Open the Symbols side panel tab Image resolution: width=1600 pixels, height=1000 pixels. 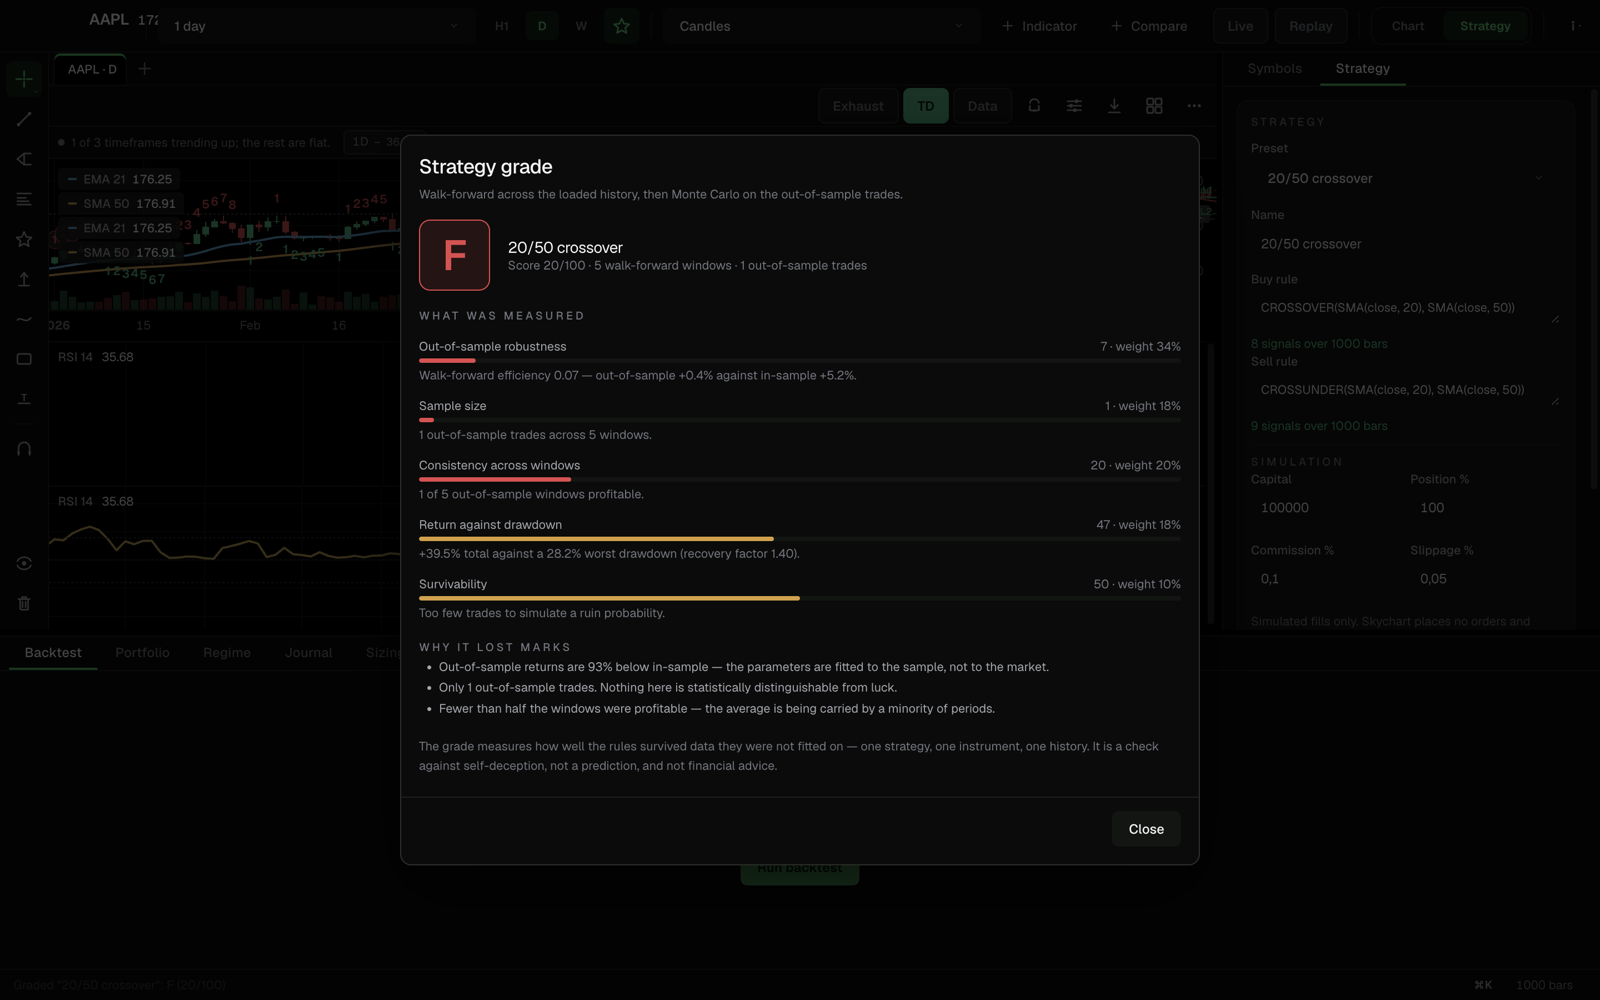click(x=1274, y=68)
